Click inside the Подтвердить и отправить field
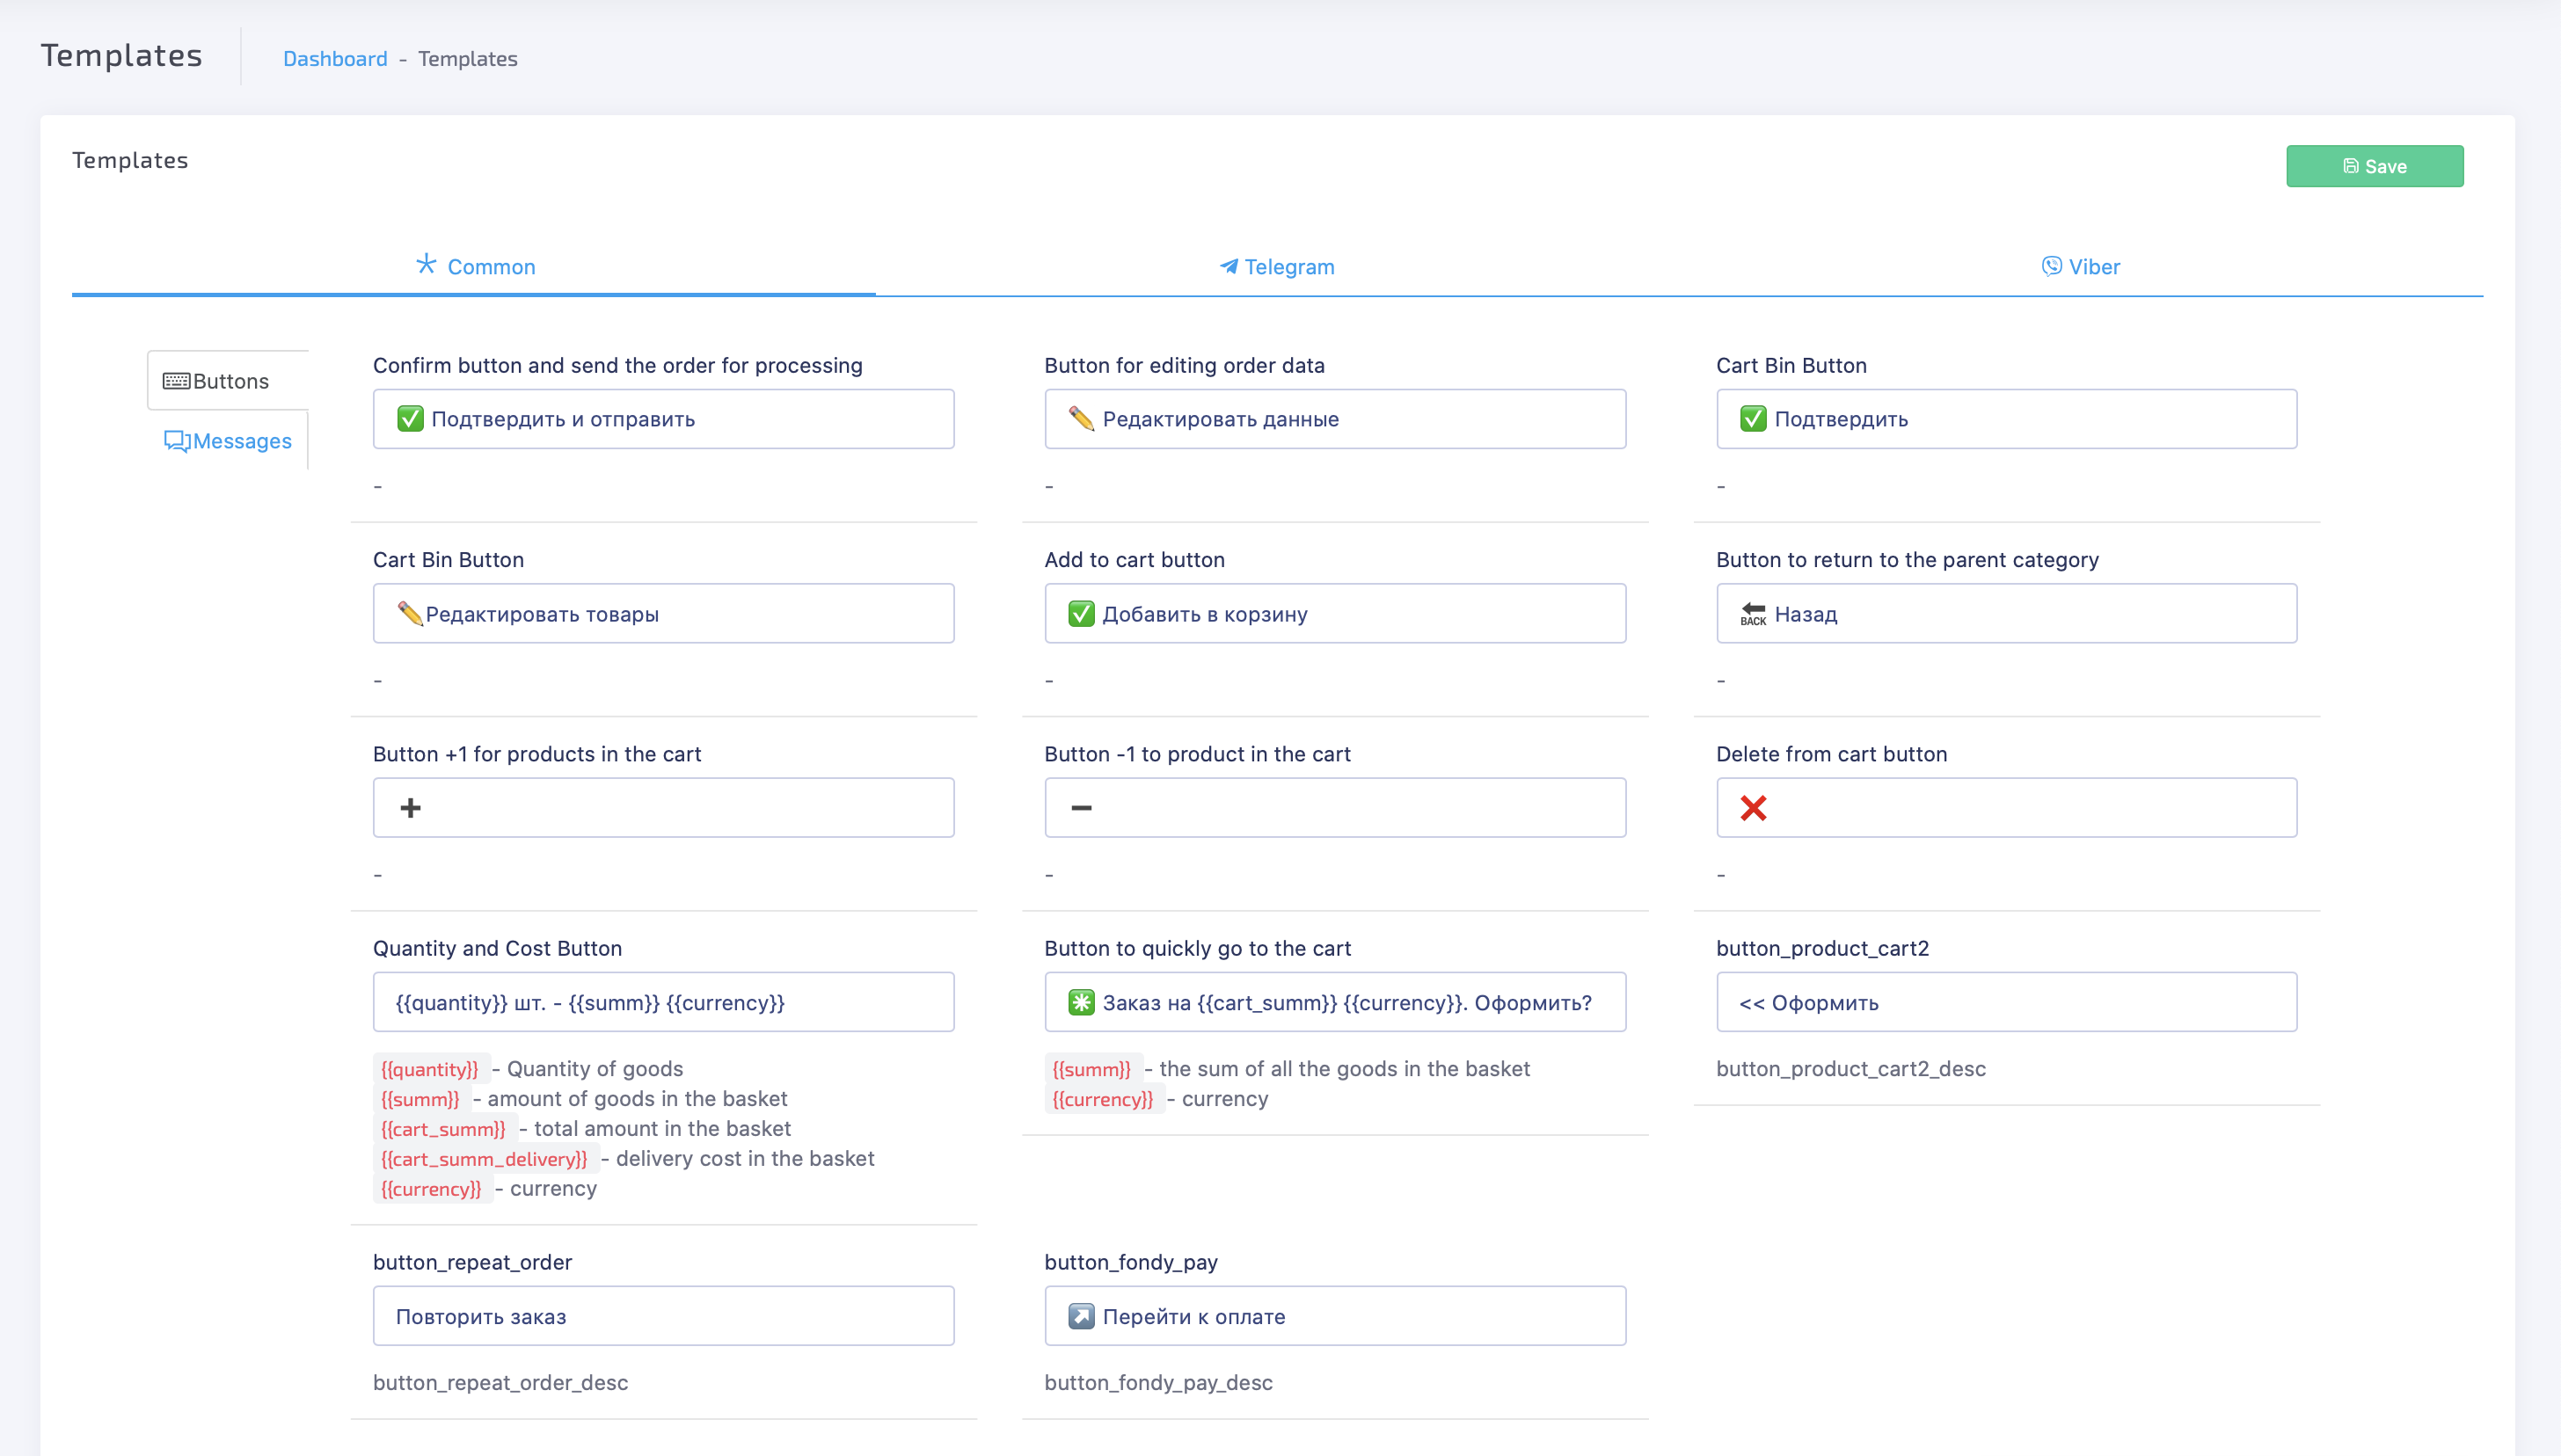2561x1456 pixels. click(x=663, y=418)
